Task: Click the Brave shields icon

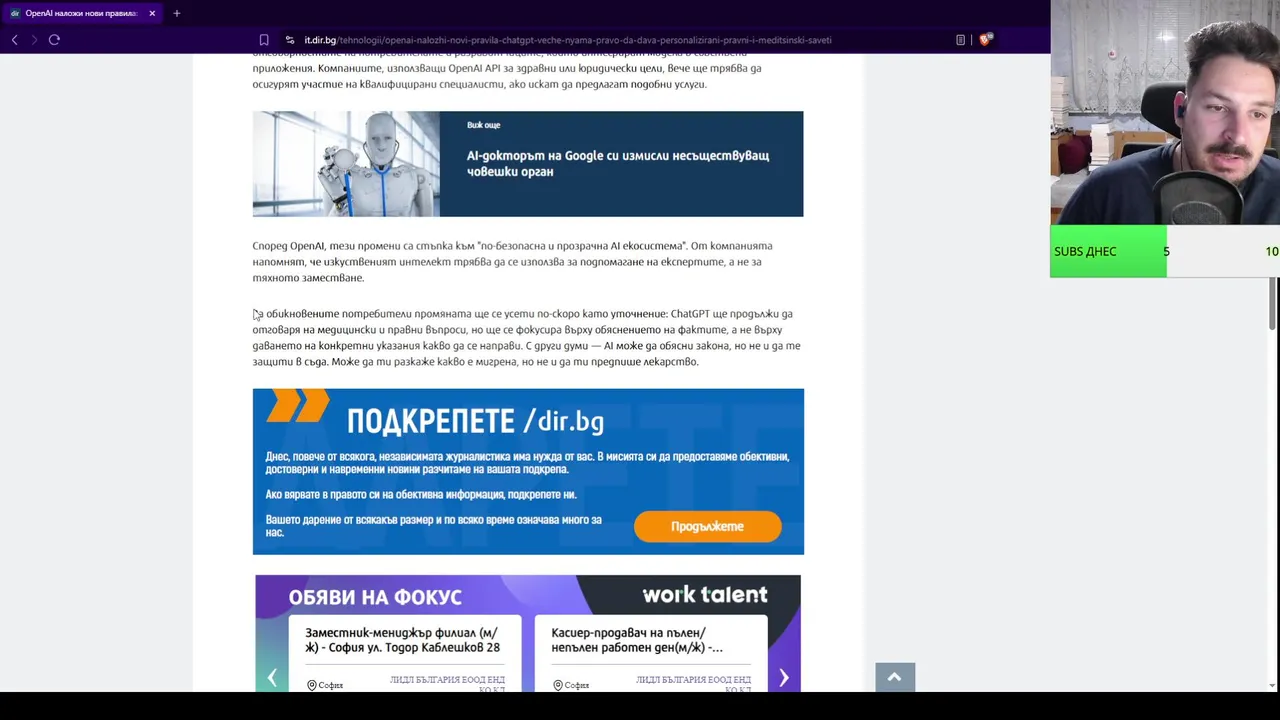Action: 985,40
